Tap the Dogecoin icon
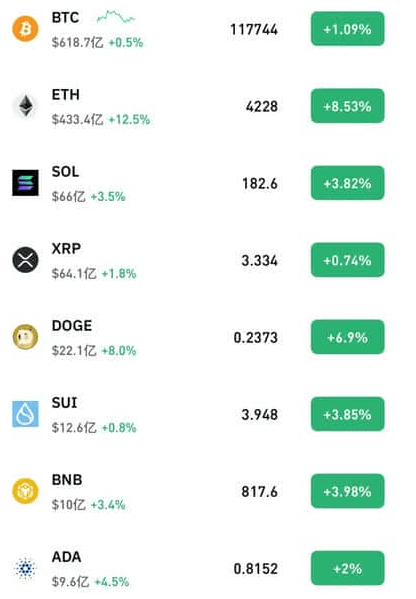The height and width of the screenshot is (599, 416). tap(25, 337)
